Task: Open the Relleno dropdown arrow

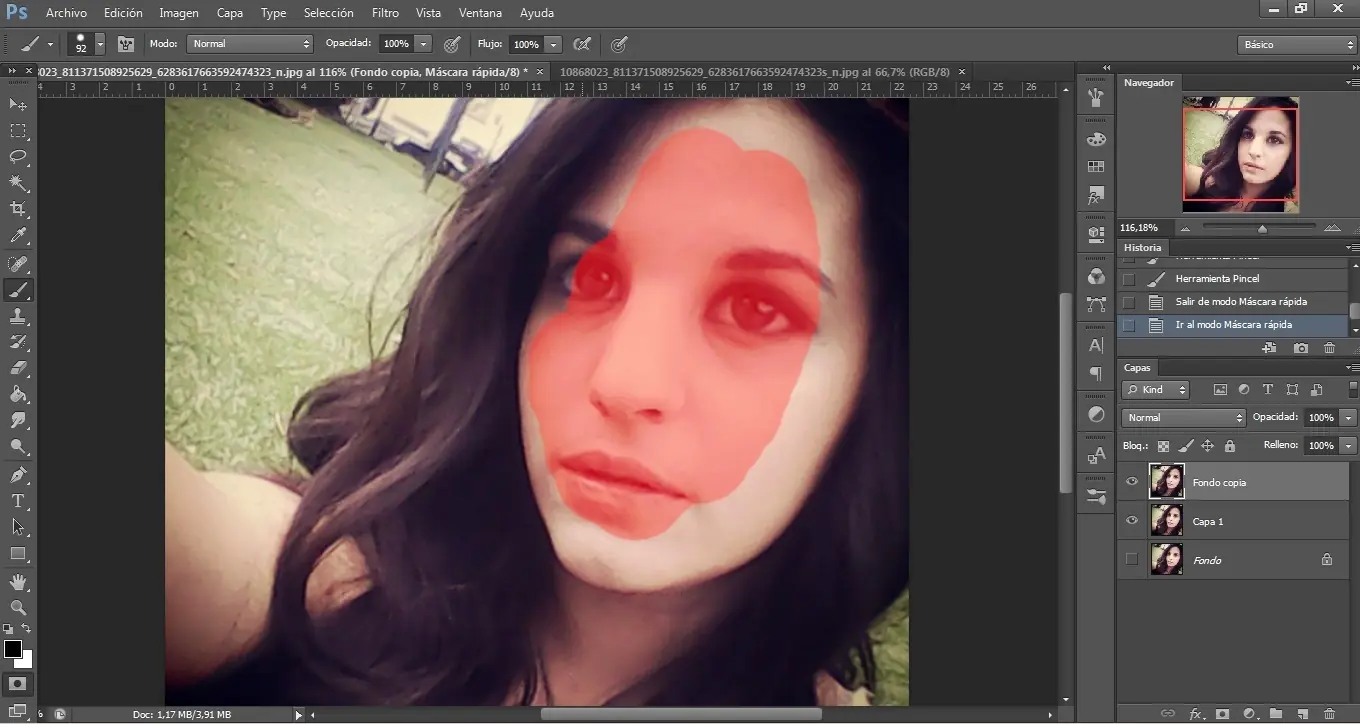Action: [1349, 446]
